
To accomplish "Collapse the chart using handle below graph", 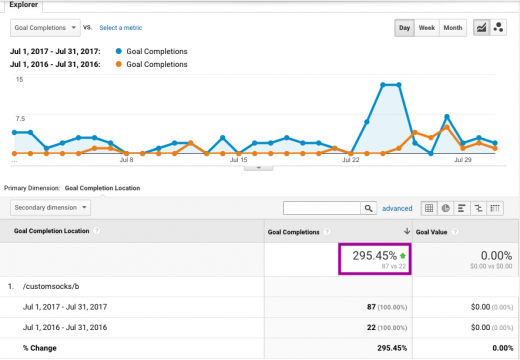I will [258, 168].
